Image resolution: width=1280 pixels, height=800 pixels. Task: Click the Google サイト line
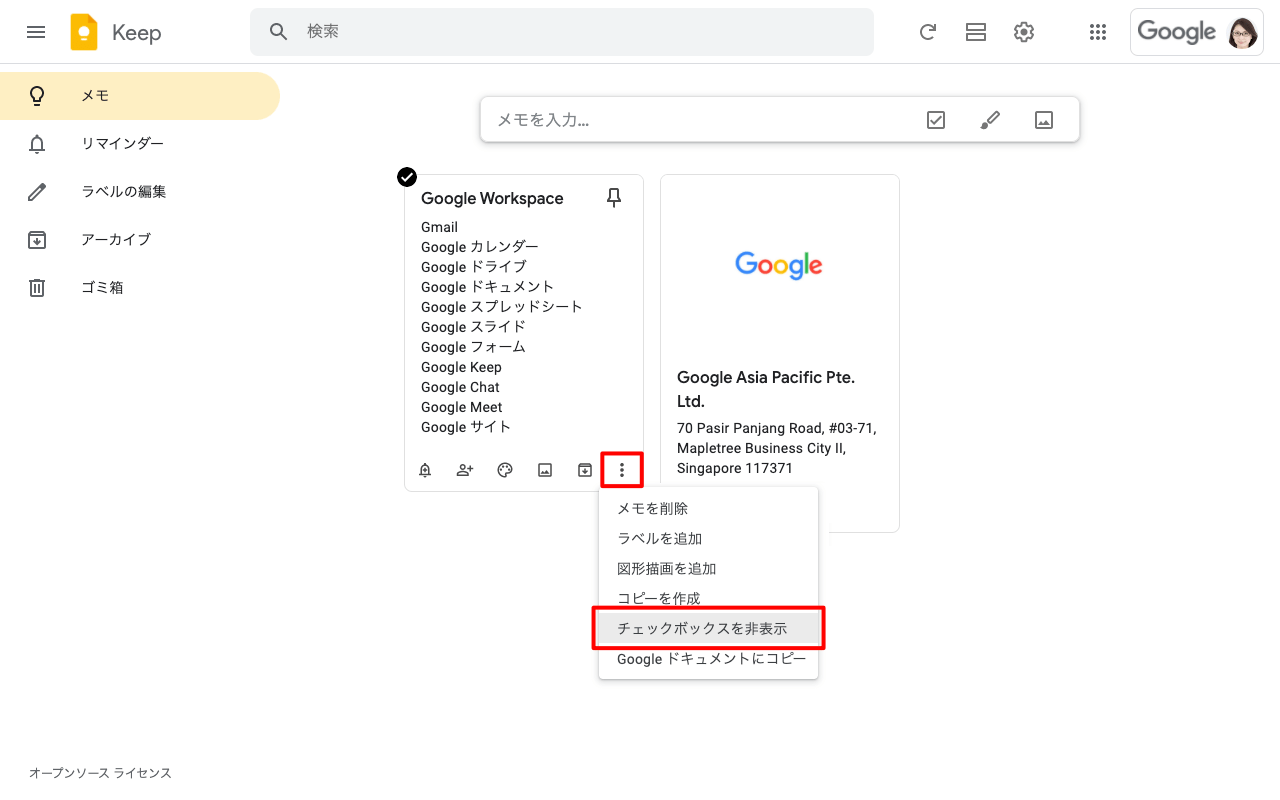tap(466, 427)
